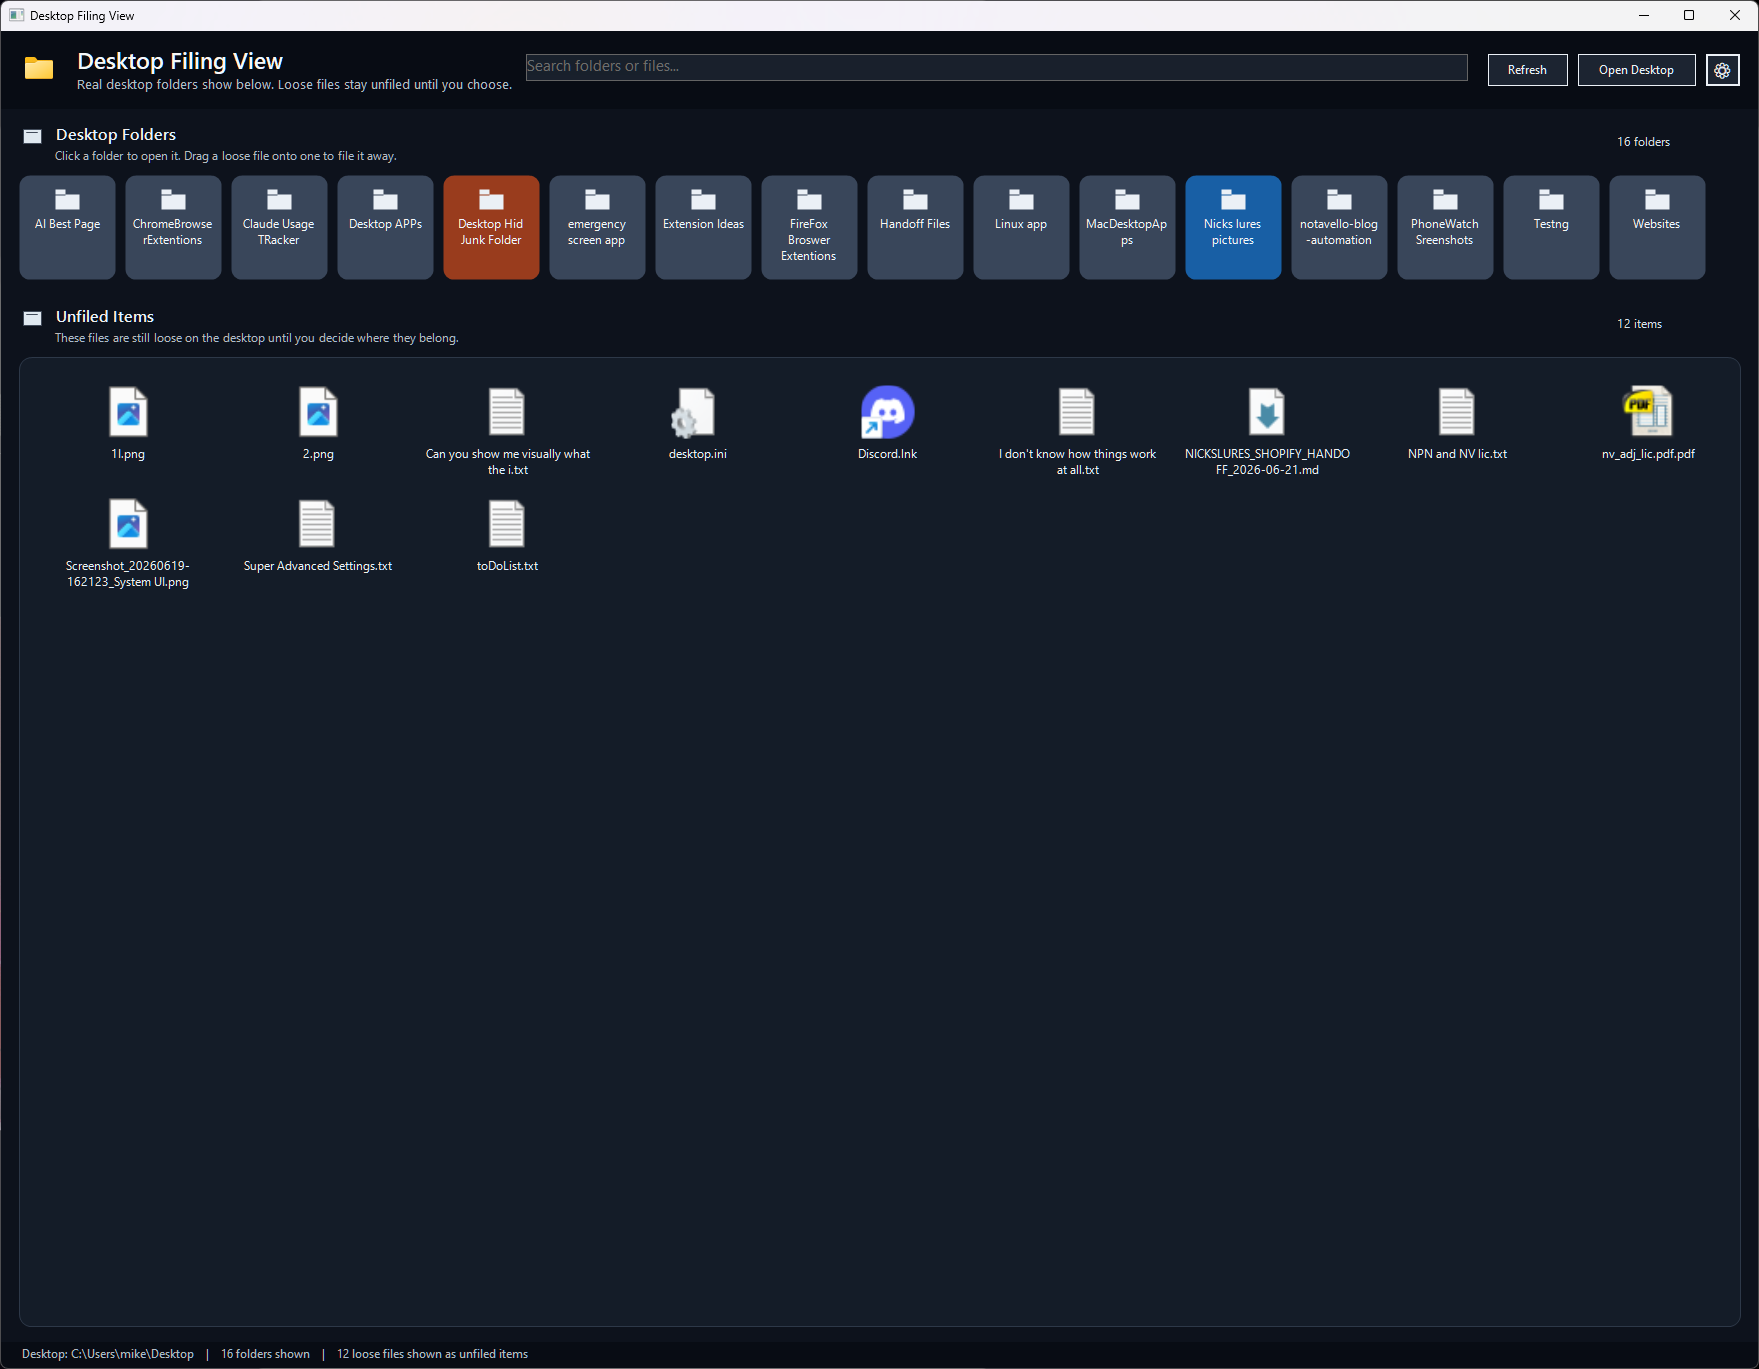Viewport: 1759px width, 1369px height.
Task: Open the Extension Ideas folder
Action: [x=703, y=227]
